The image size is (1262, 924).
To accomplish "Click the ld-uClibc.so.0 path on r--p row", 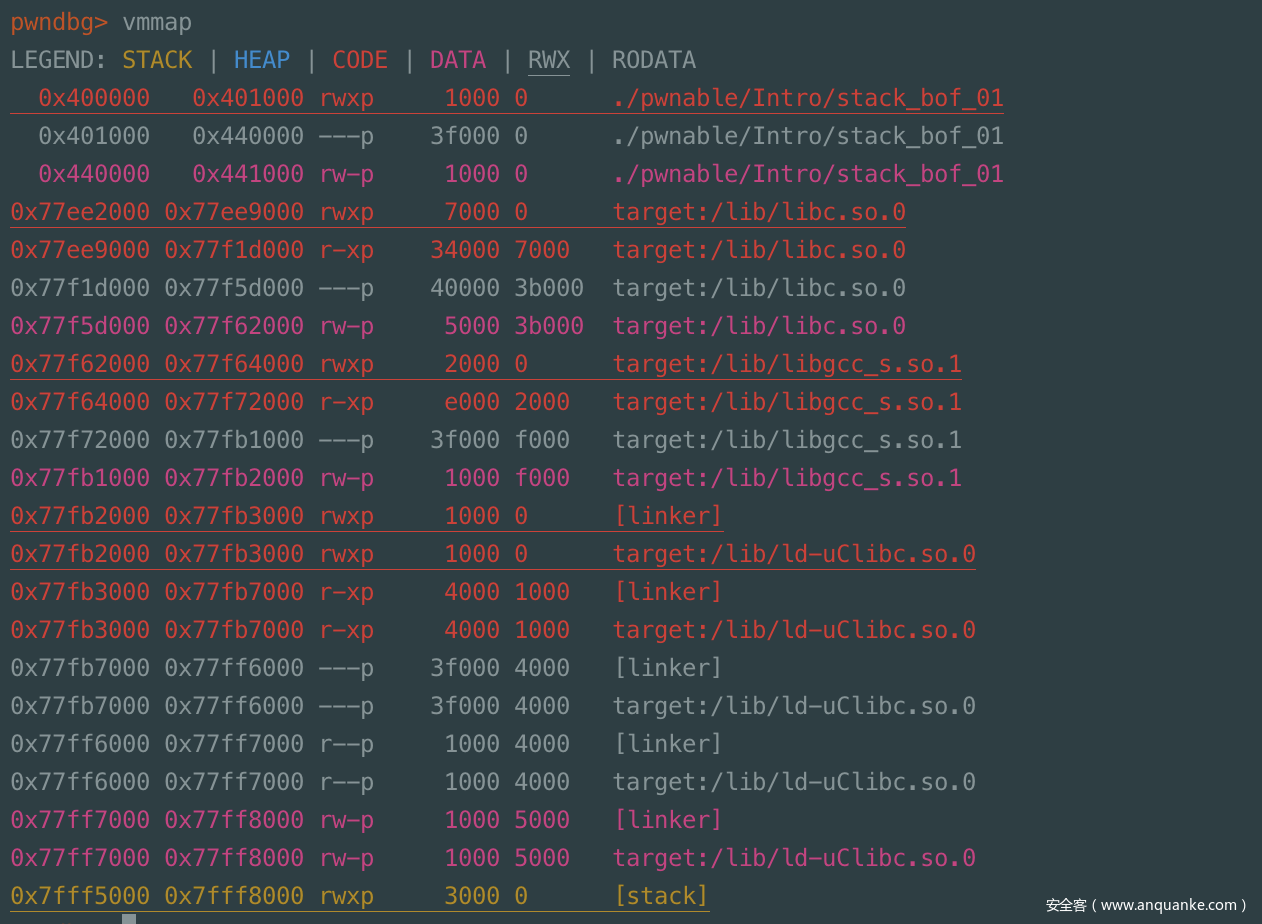I will pyautogui.click(x=794, y=782).
